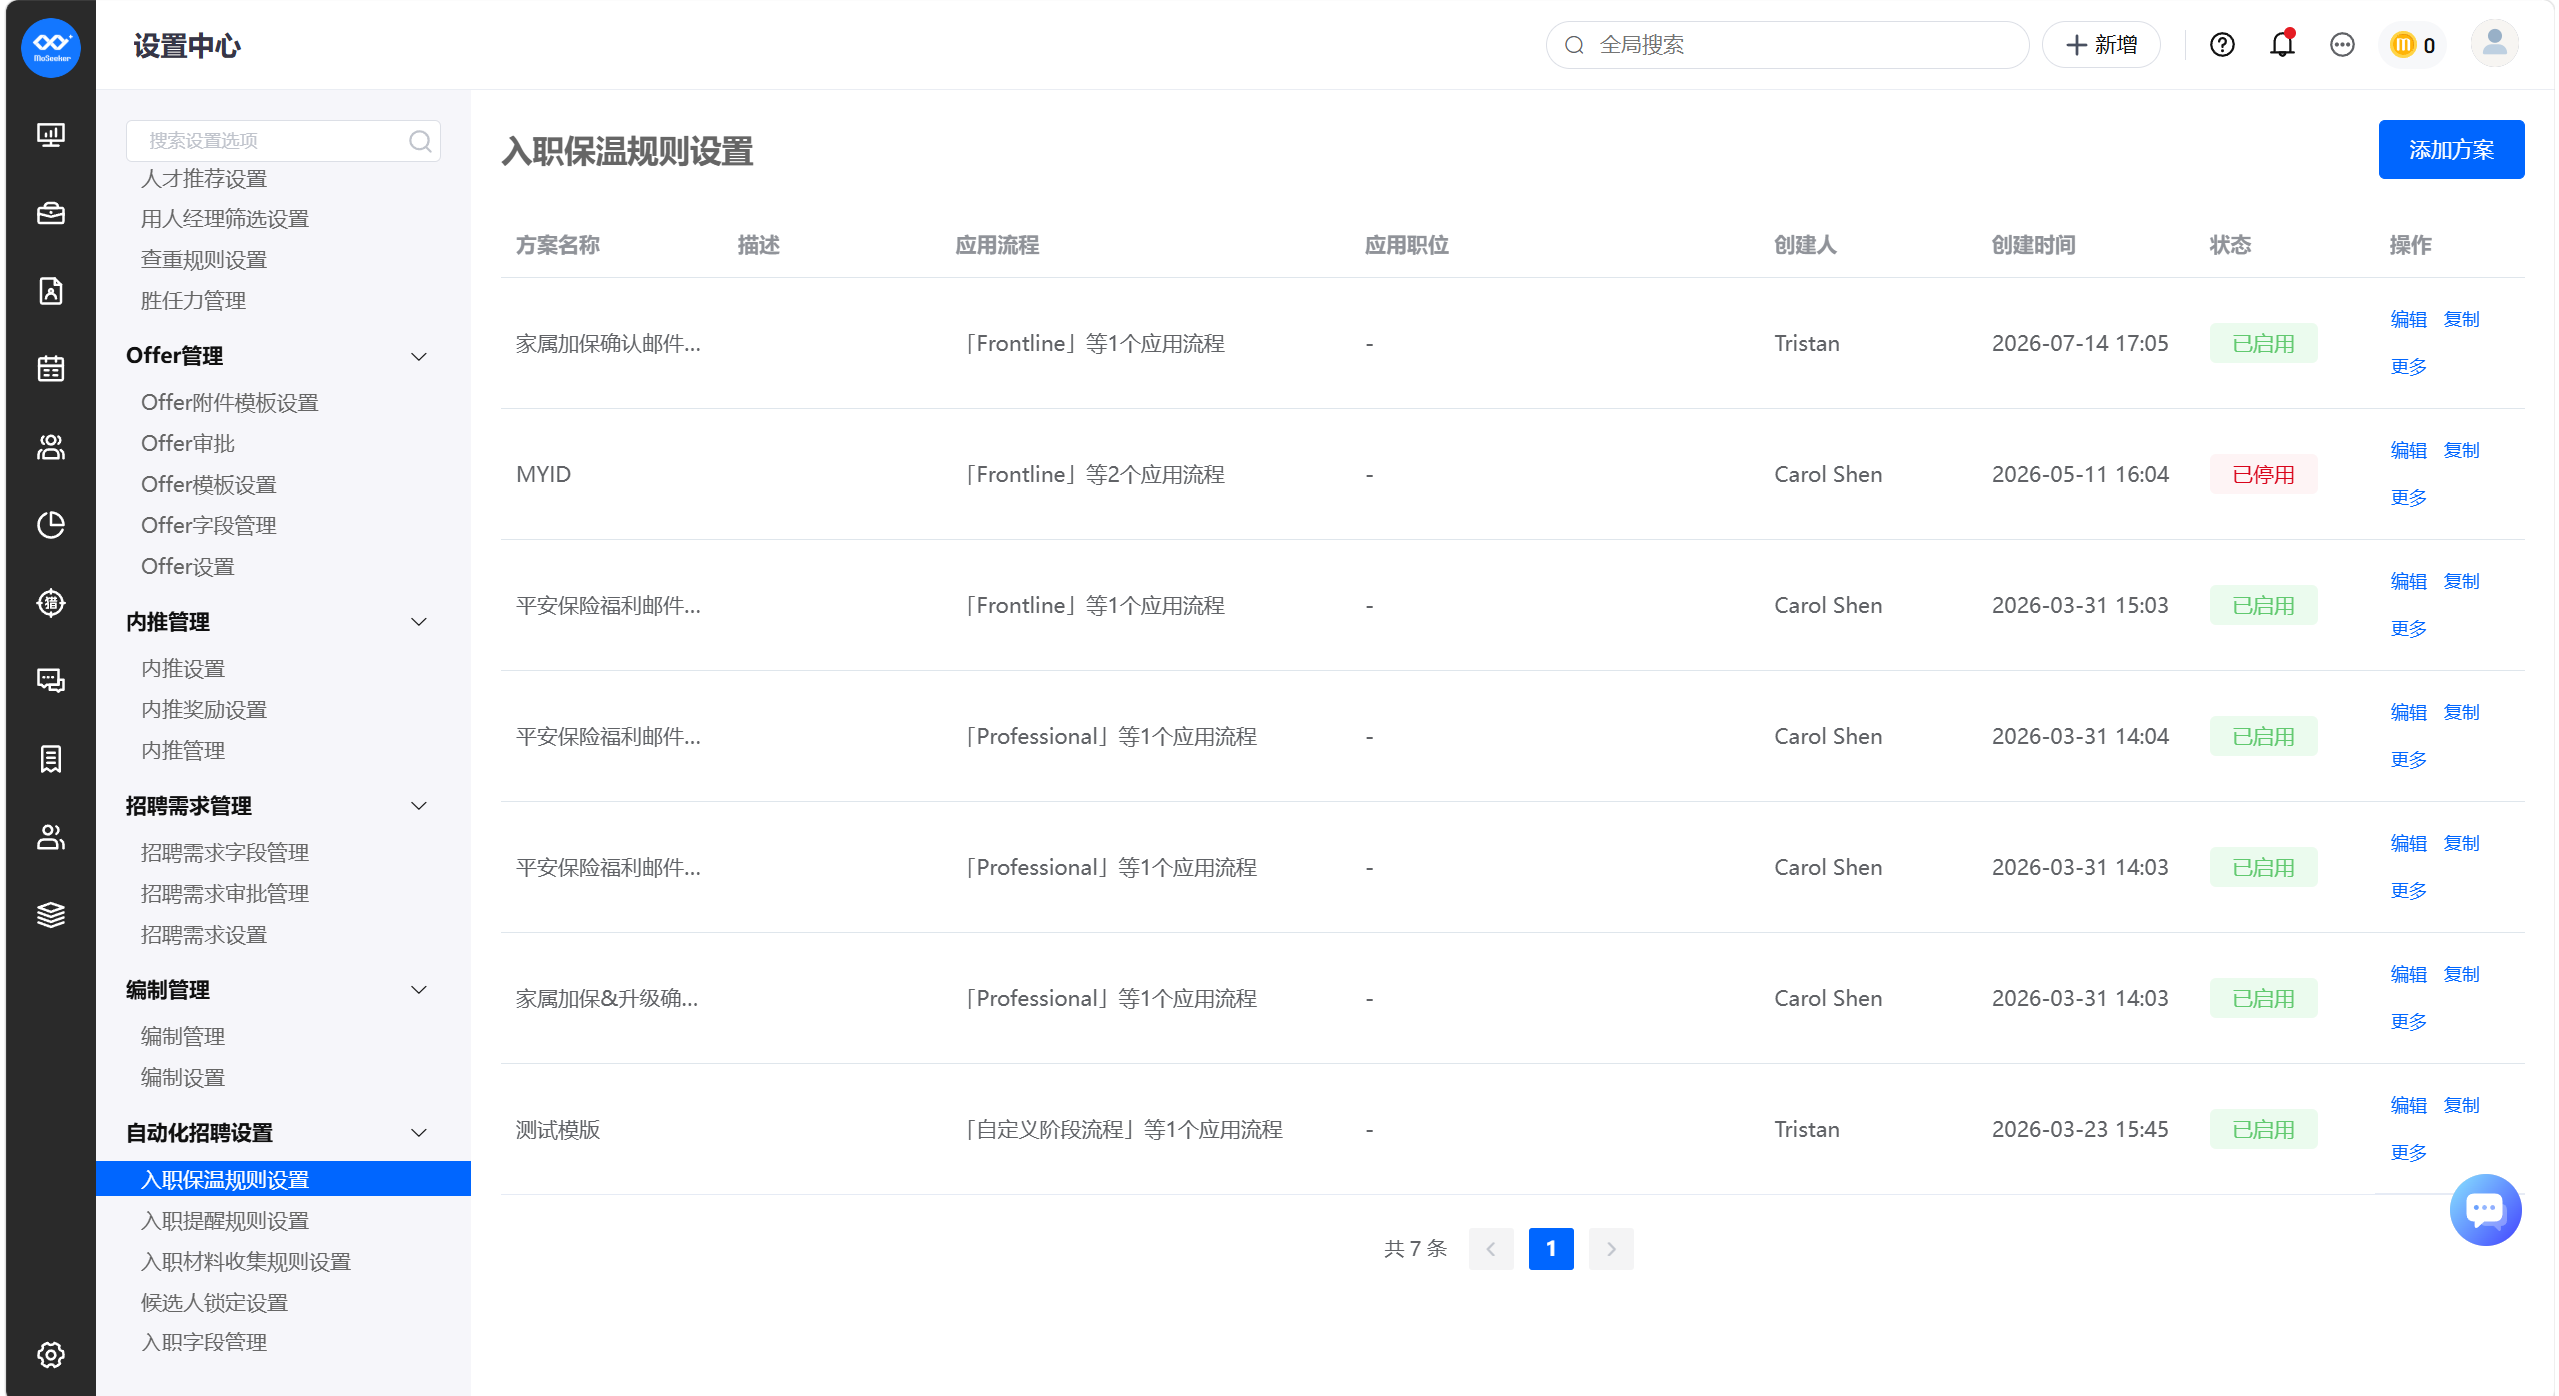
Task: Copy the 家属加保&升级确 plan
Action: point(2461,975)
